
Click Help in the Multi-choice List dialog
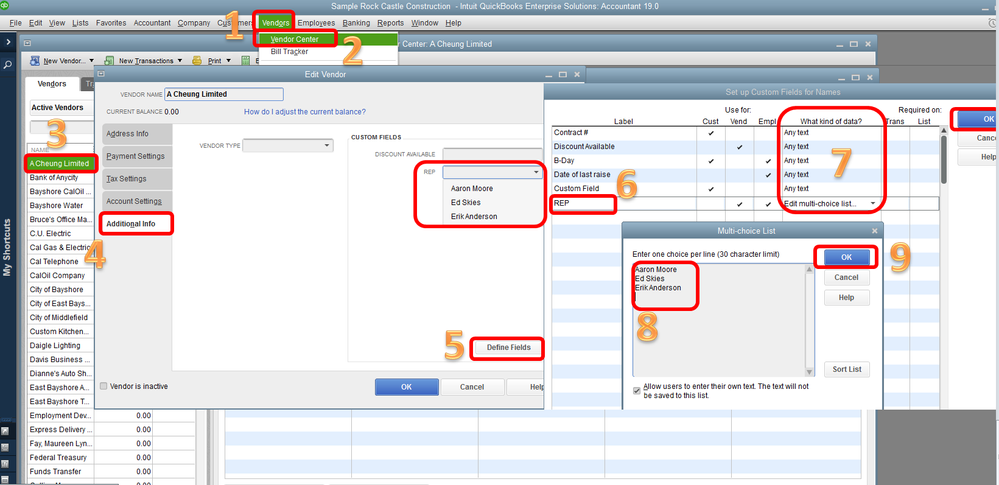(847, 298)
